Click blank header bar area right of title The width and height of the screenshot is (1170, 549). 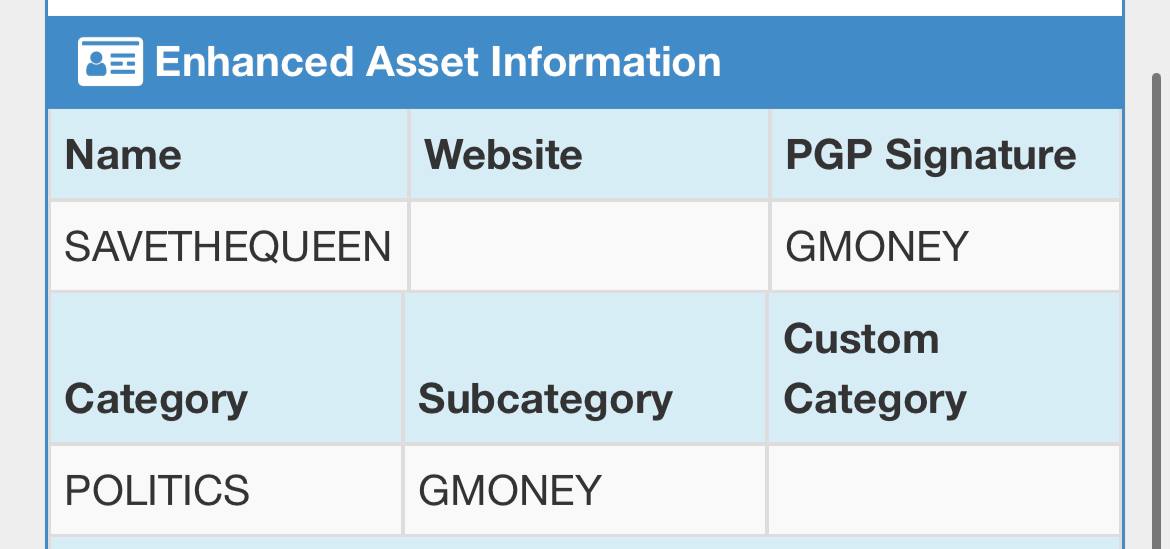[x=922, y=61]
